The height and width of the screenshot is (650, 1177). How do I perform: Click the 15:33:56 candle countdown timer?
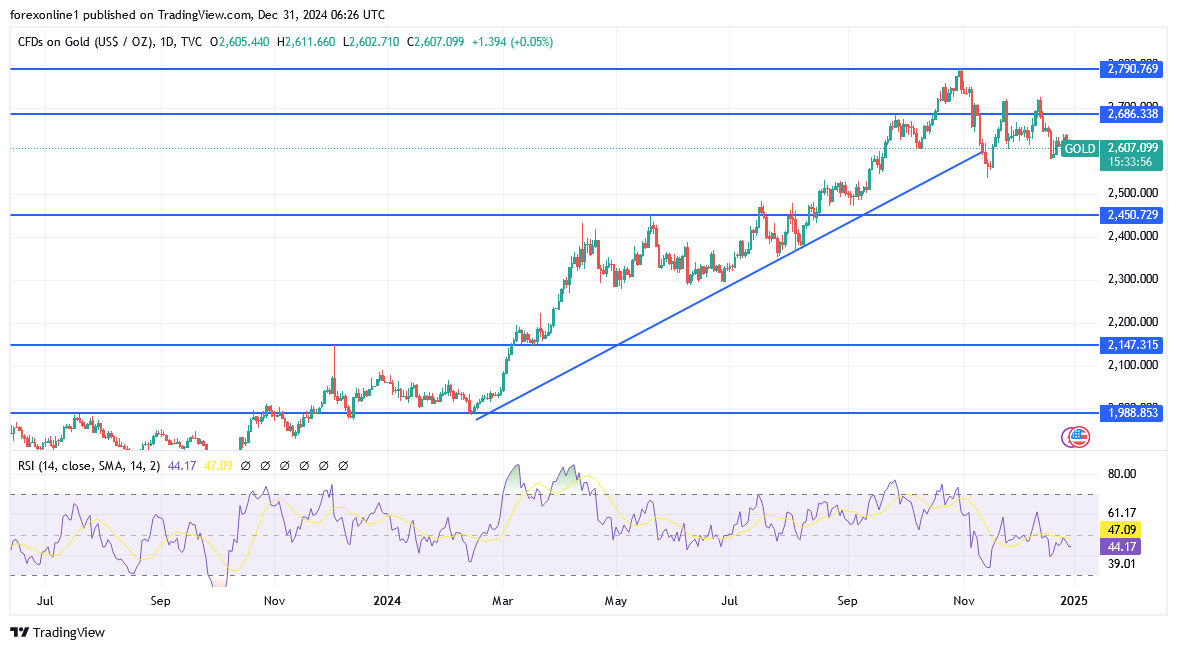click(1131, 161)
